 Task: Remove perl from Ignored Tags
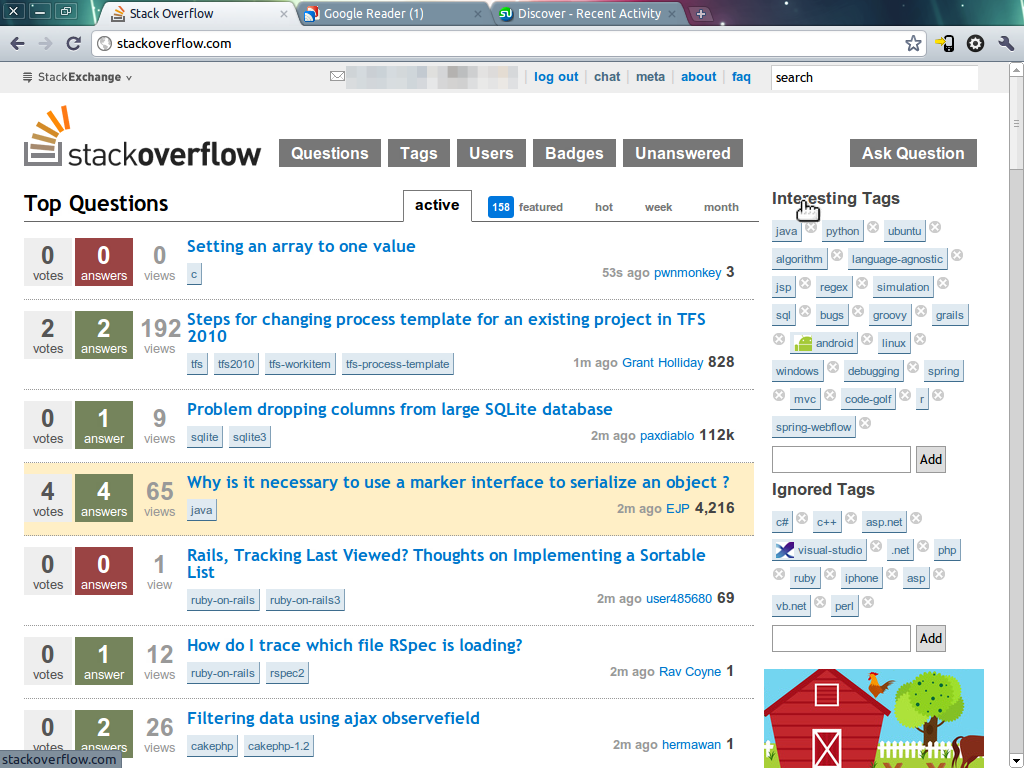pyautogui.click(x=868, y=602)
